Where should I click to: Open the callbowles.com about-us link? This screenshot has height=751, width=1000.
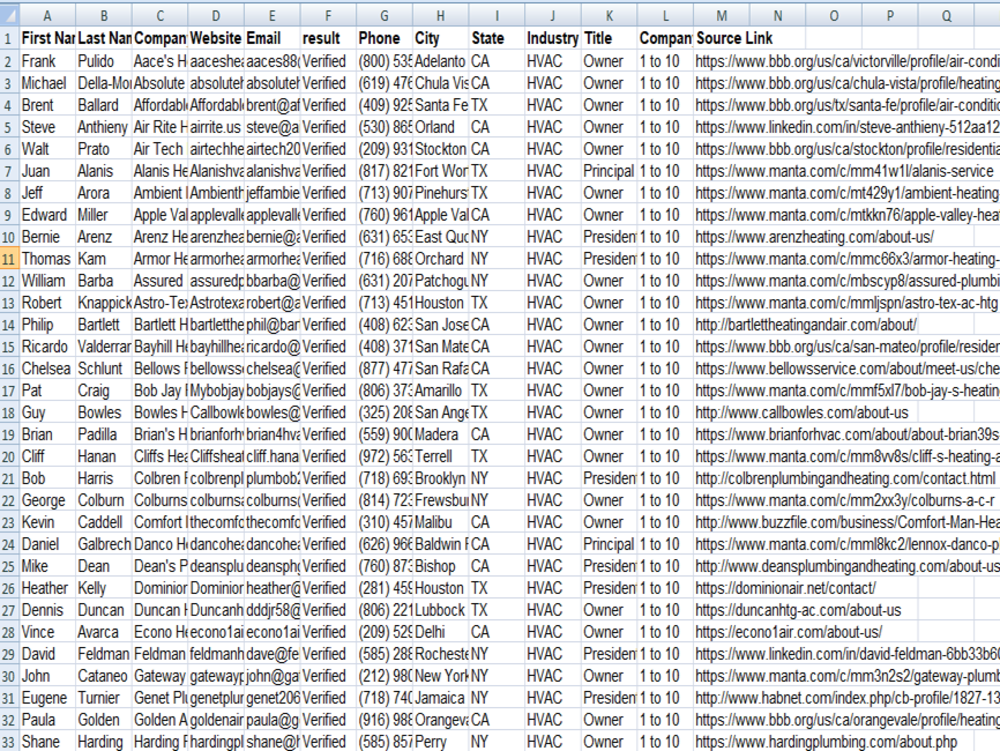click(x=802, y=413)
